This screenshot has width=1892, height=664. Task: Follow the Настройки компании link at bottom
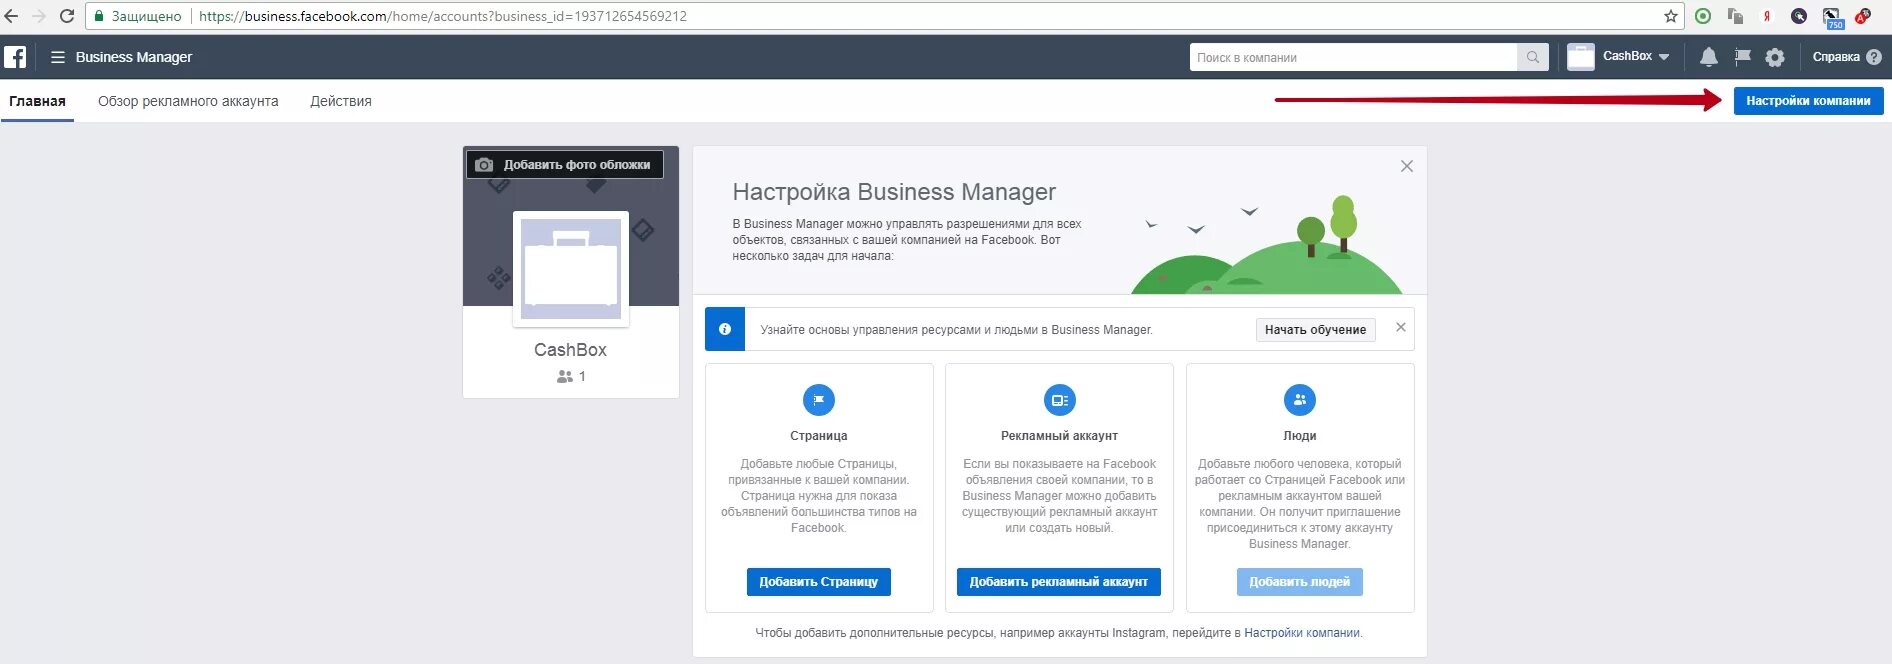[1301, 633]
